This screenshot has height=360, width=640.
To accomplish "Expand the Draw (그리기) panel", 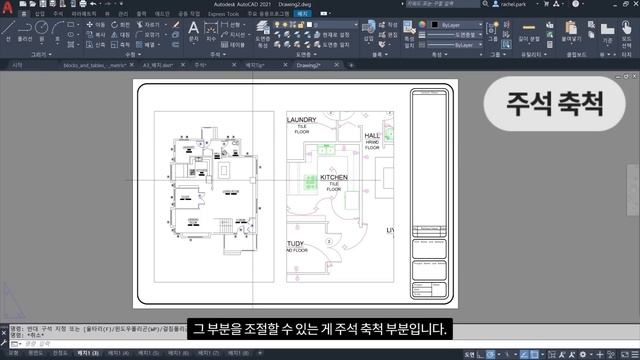I will click(x=42, y=54).
